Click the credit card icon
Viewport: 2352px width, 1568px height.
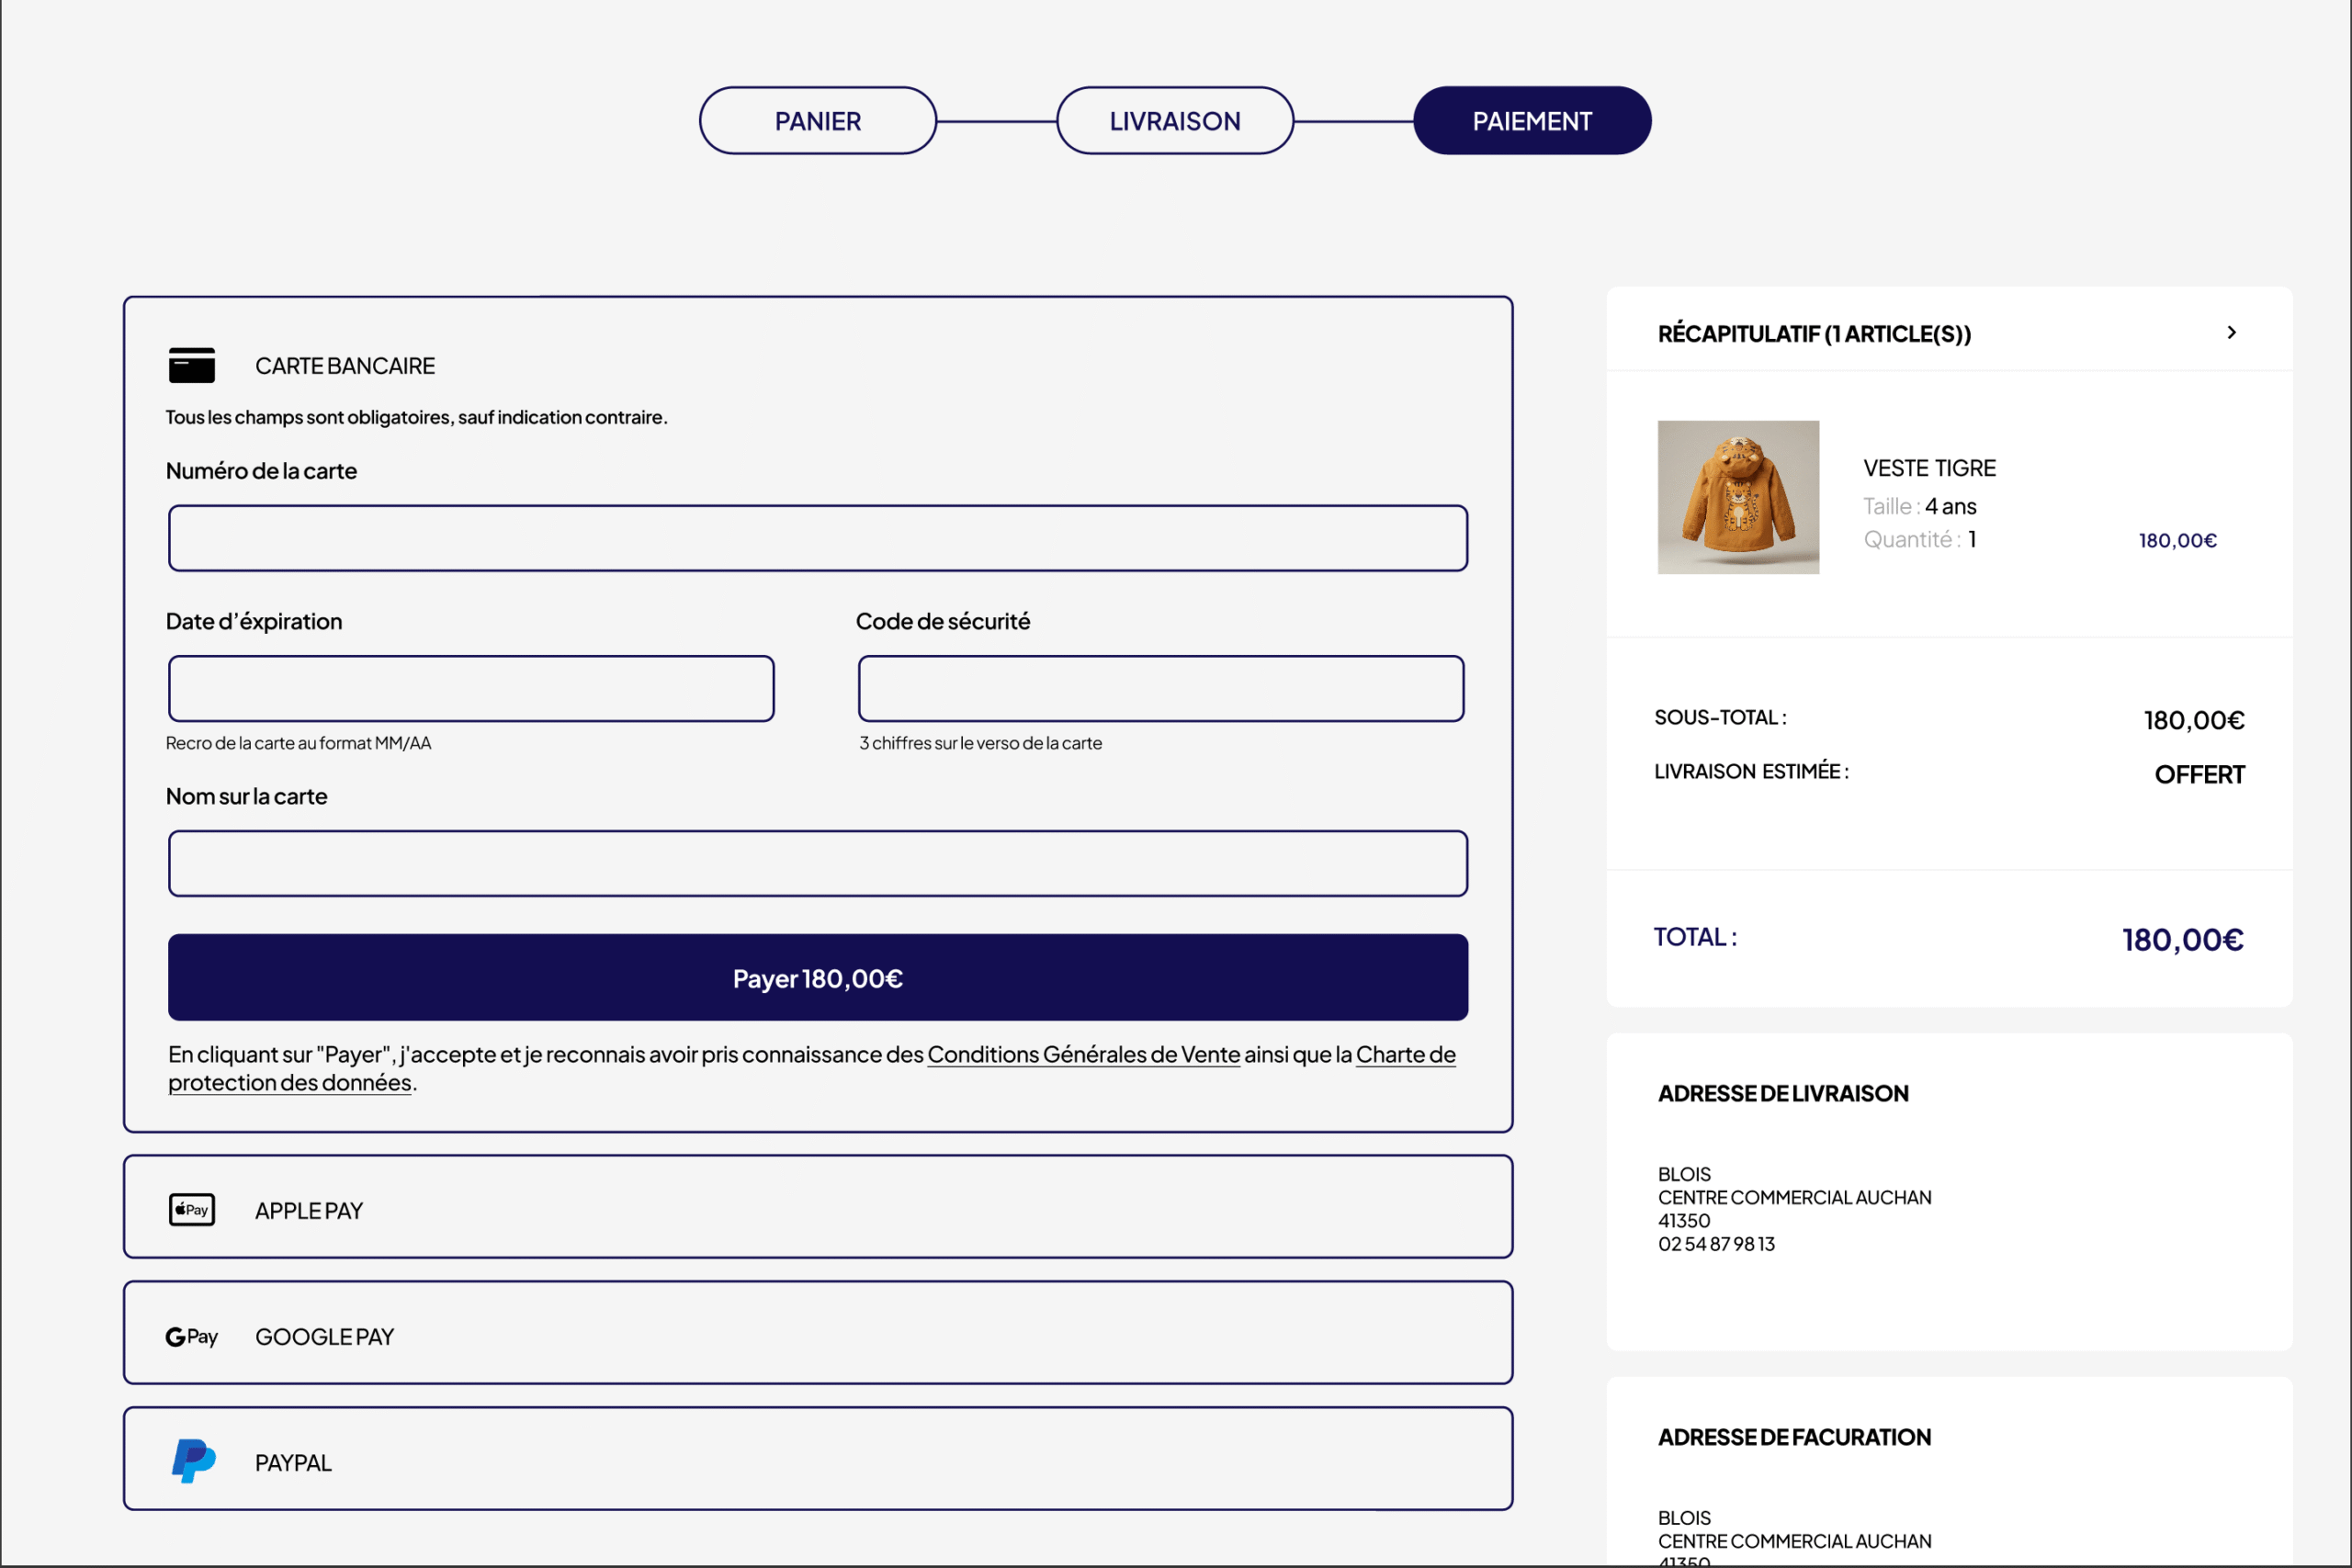[191, 365]
